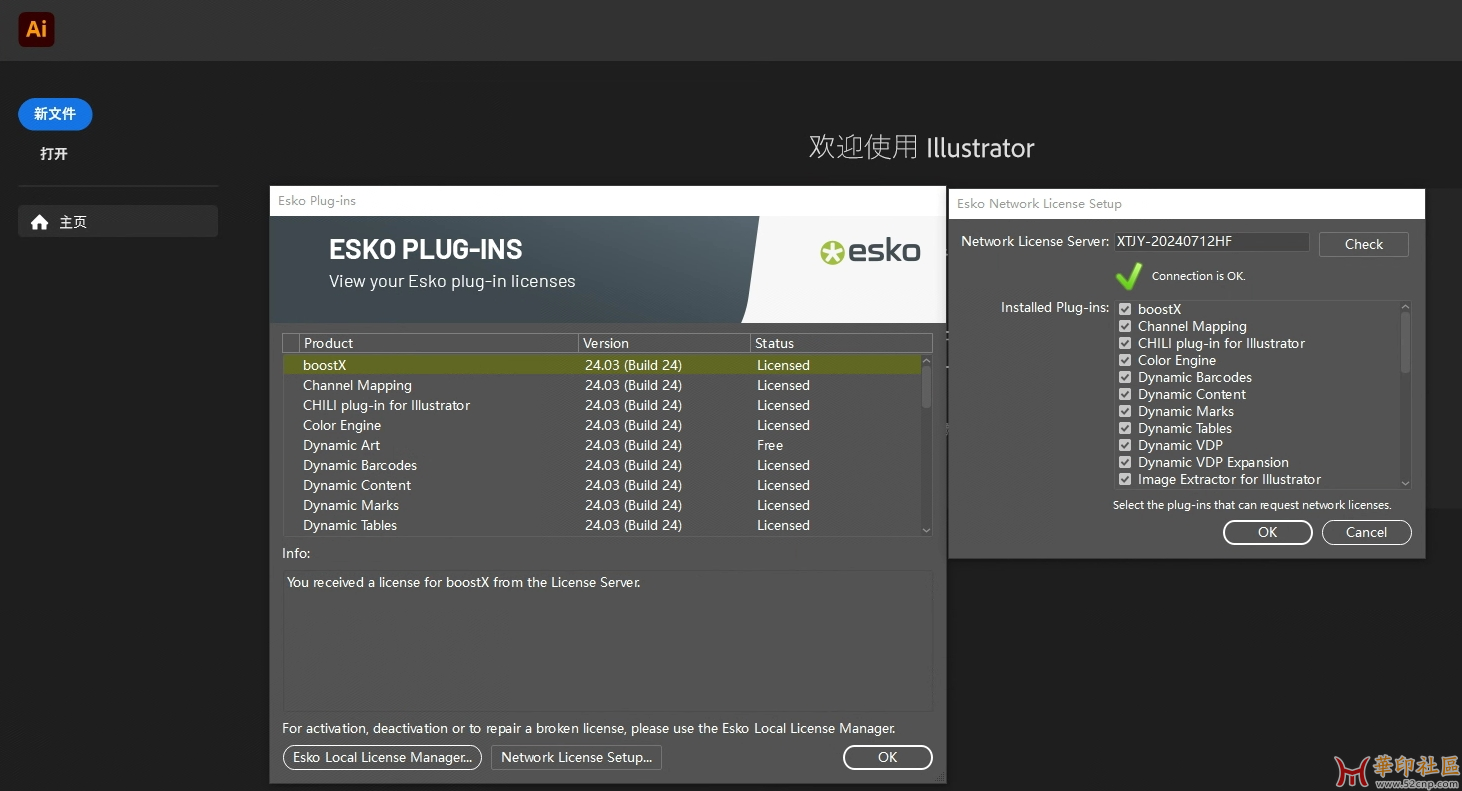Click the scroll up arrow of product list
The image size is (1462, 791).
coord(926,361)
